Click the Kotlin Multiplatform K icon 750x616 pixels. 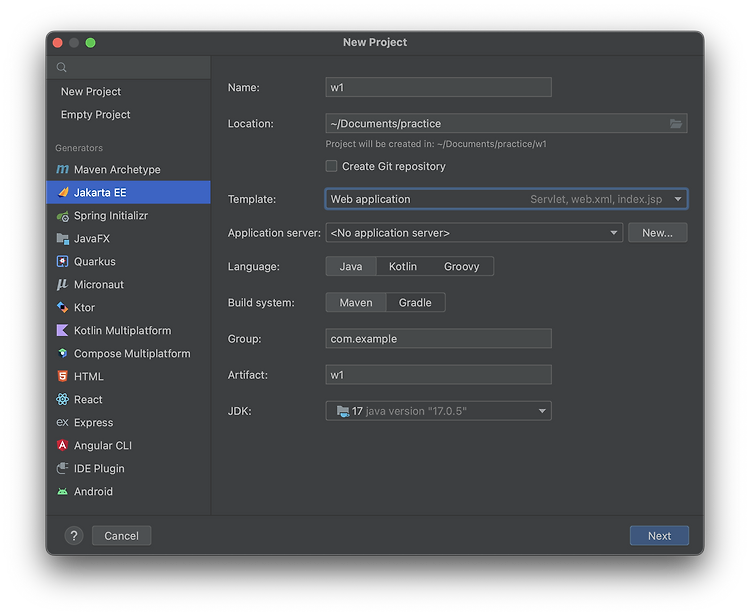(63, 330)
